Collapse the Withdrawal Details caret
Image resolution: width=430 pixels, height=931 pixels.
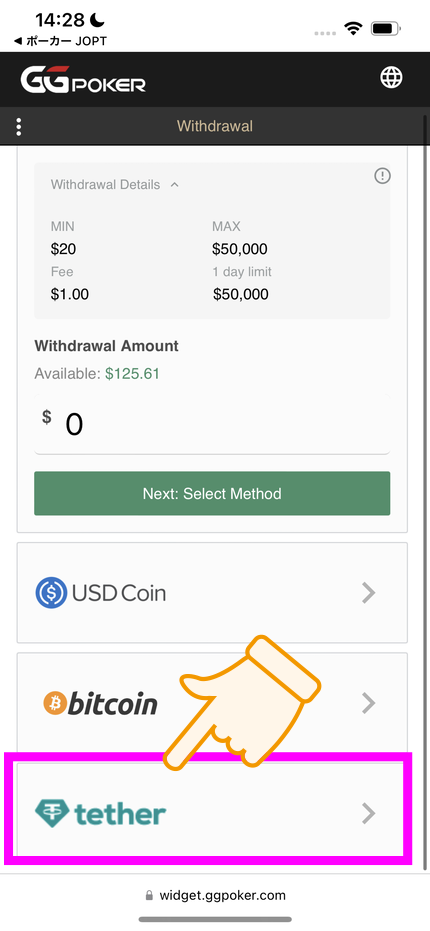pos(175,185)
